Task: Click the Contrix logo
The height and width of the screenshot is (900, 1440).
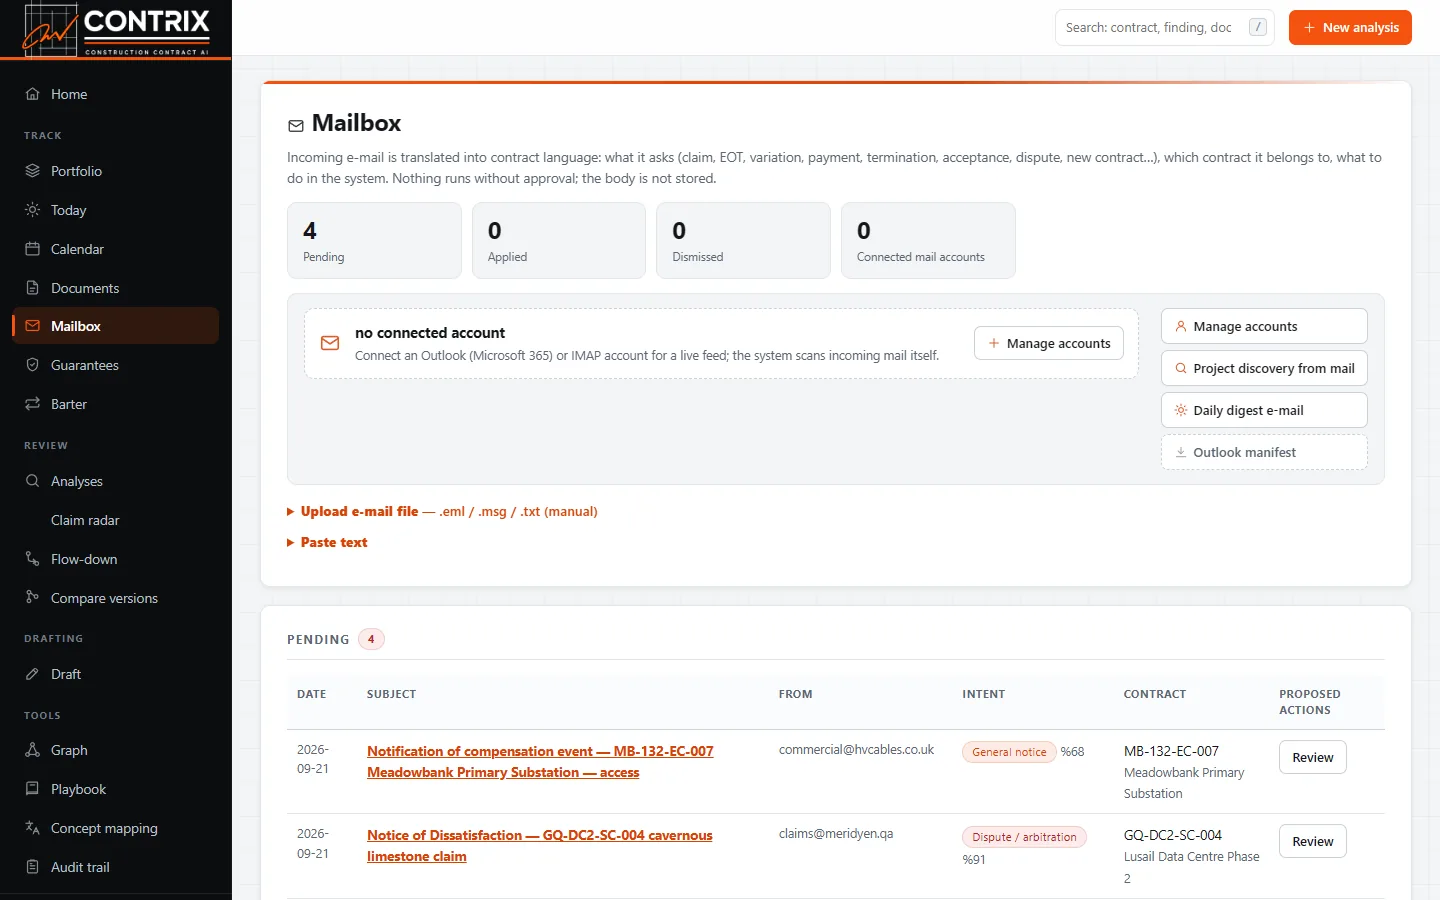Action: pos(116,28)
